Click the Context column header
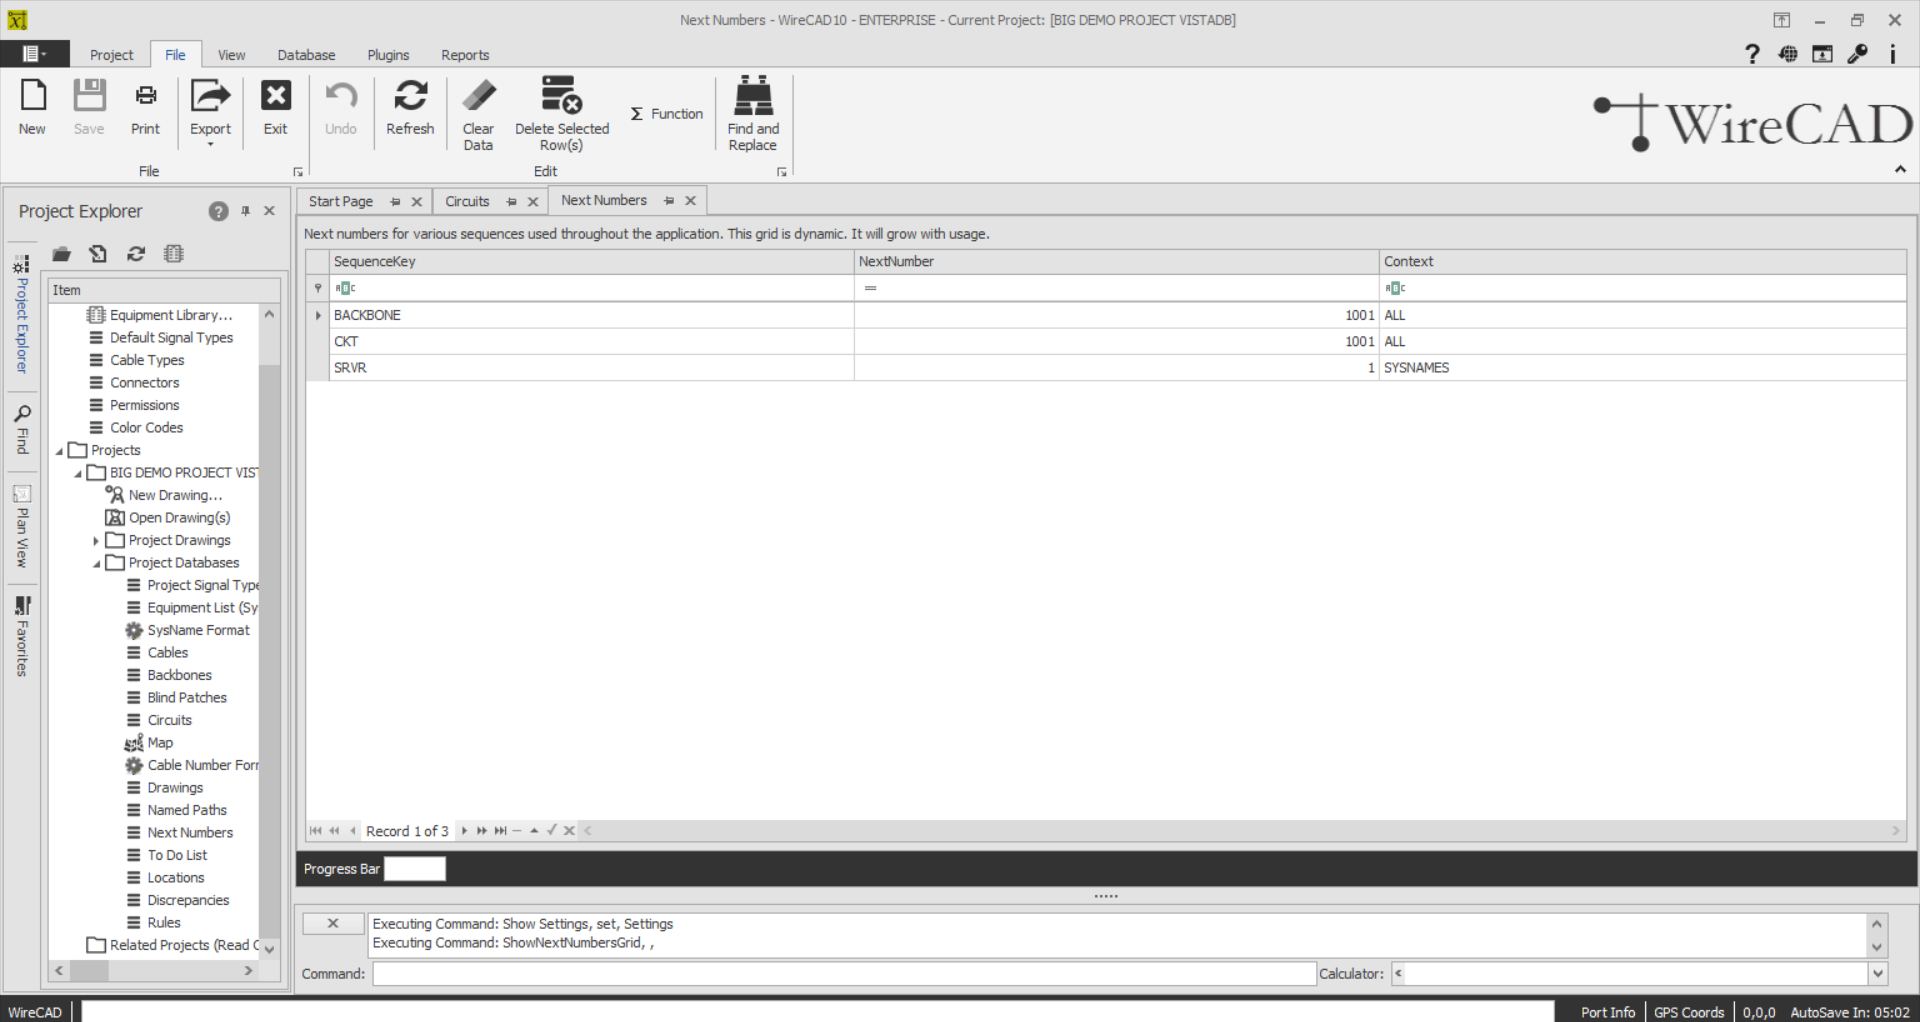Screen dimensions: 1920x1022 click(1643, 261)
